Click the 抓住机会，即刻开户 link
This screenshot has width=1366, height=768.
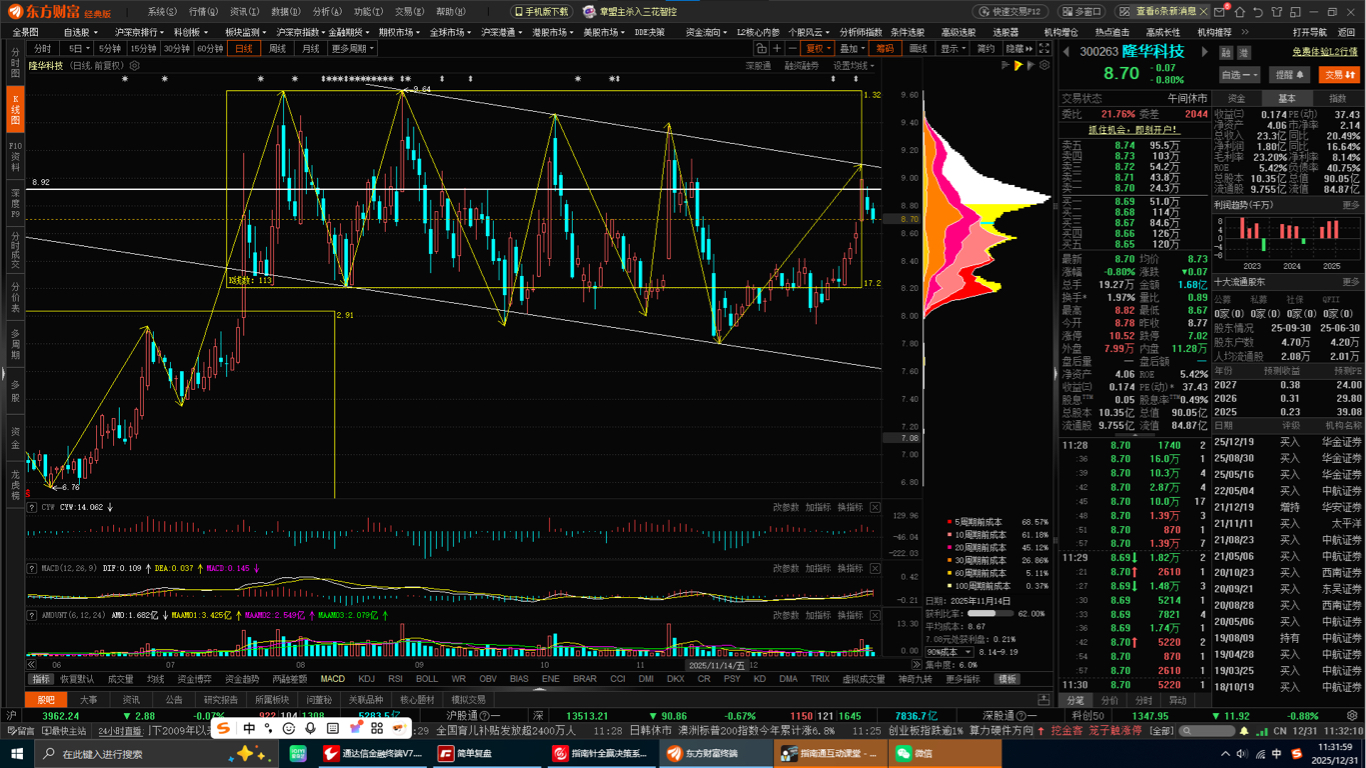tap(1134, 130)
